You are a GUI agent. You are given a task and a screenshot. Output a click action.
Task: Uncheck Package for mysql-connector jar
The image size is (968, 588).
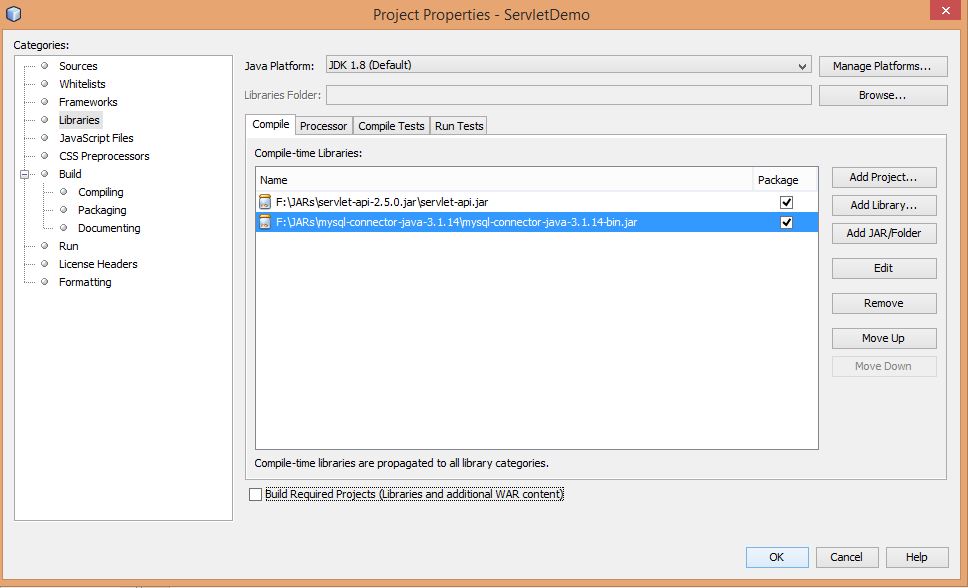786,222
